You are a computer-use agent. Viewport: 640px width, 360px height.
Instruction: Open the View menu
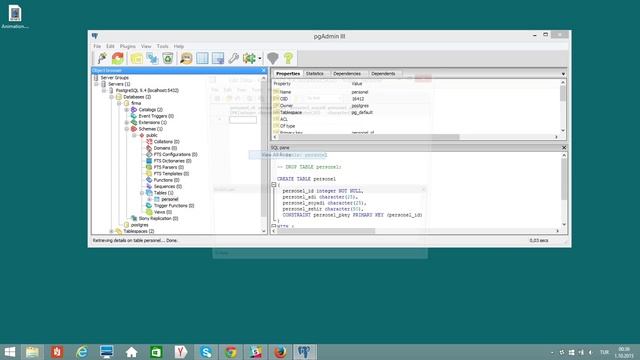coord(146,46)
